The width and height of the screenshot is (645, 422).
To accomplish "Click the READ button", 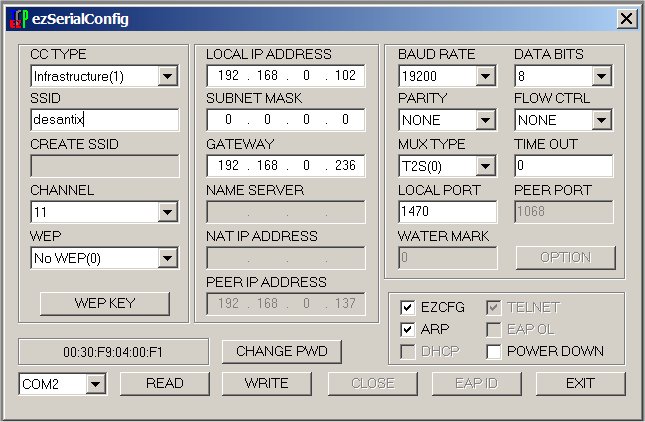I will click(165, 384).
